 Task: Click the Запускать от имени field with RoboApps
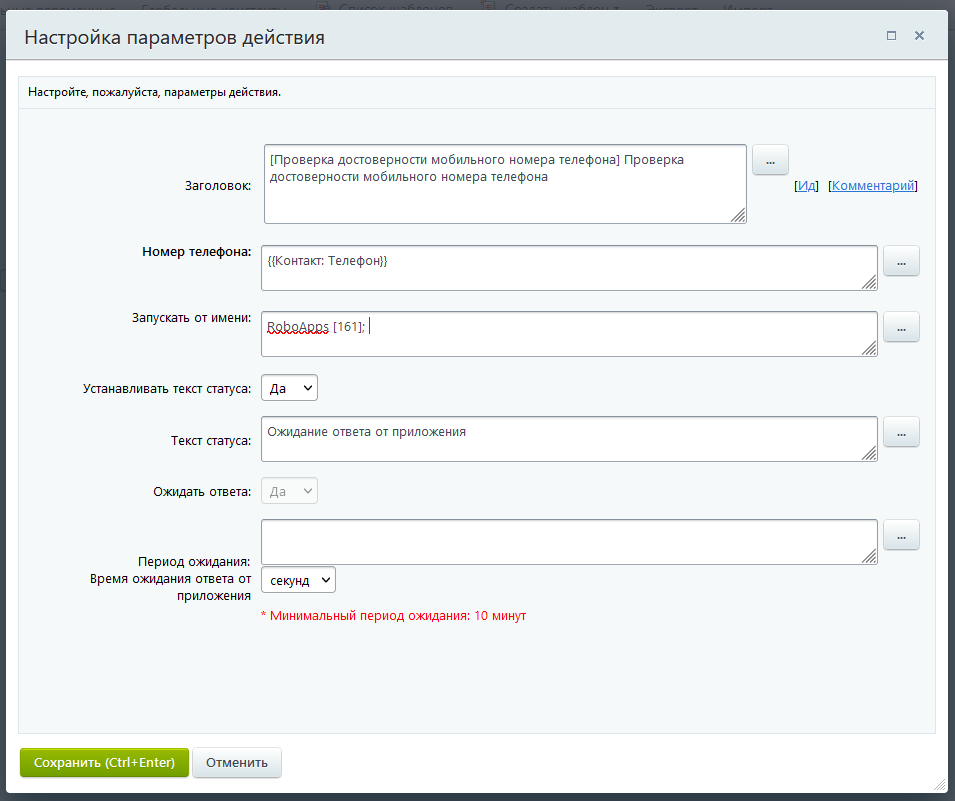(568, 334)
